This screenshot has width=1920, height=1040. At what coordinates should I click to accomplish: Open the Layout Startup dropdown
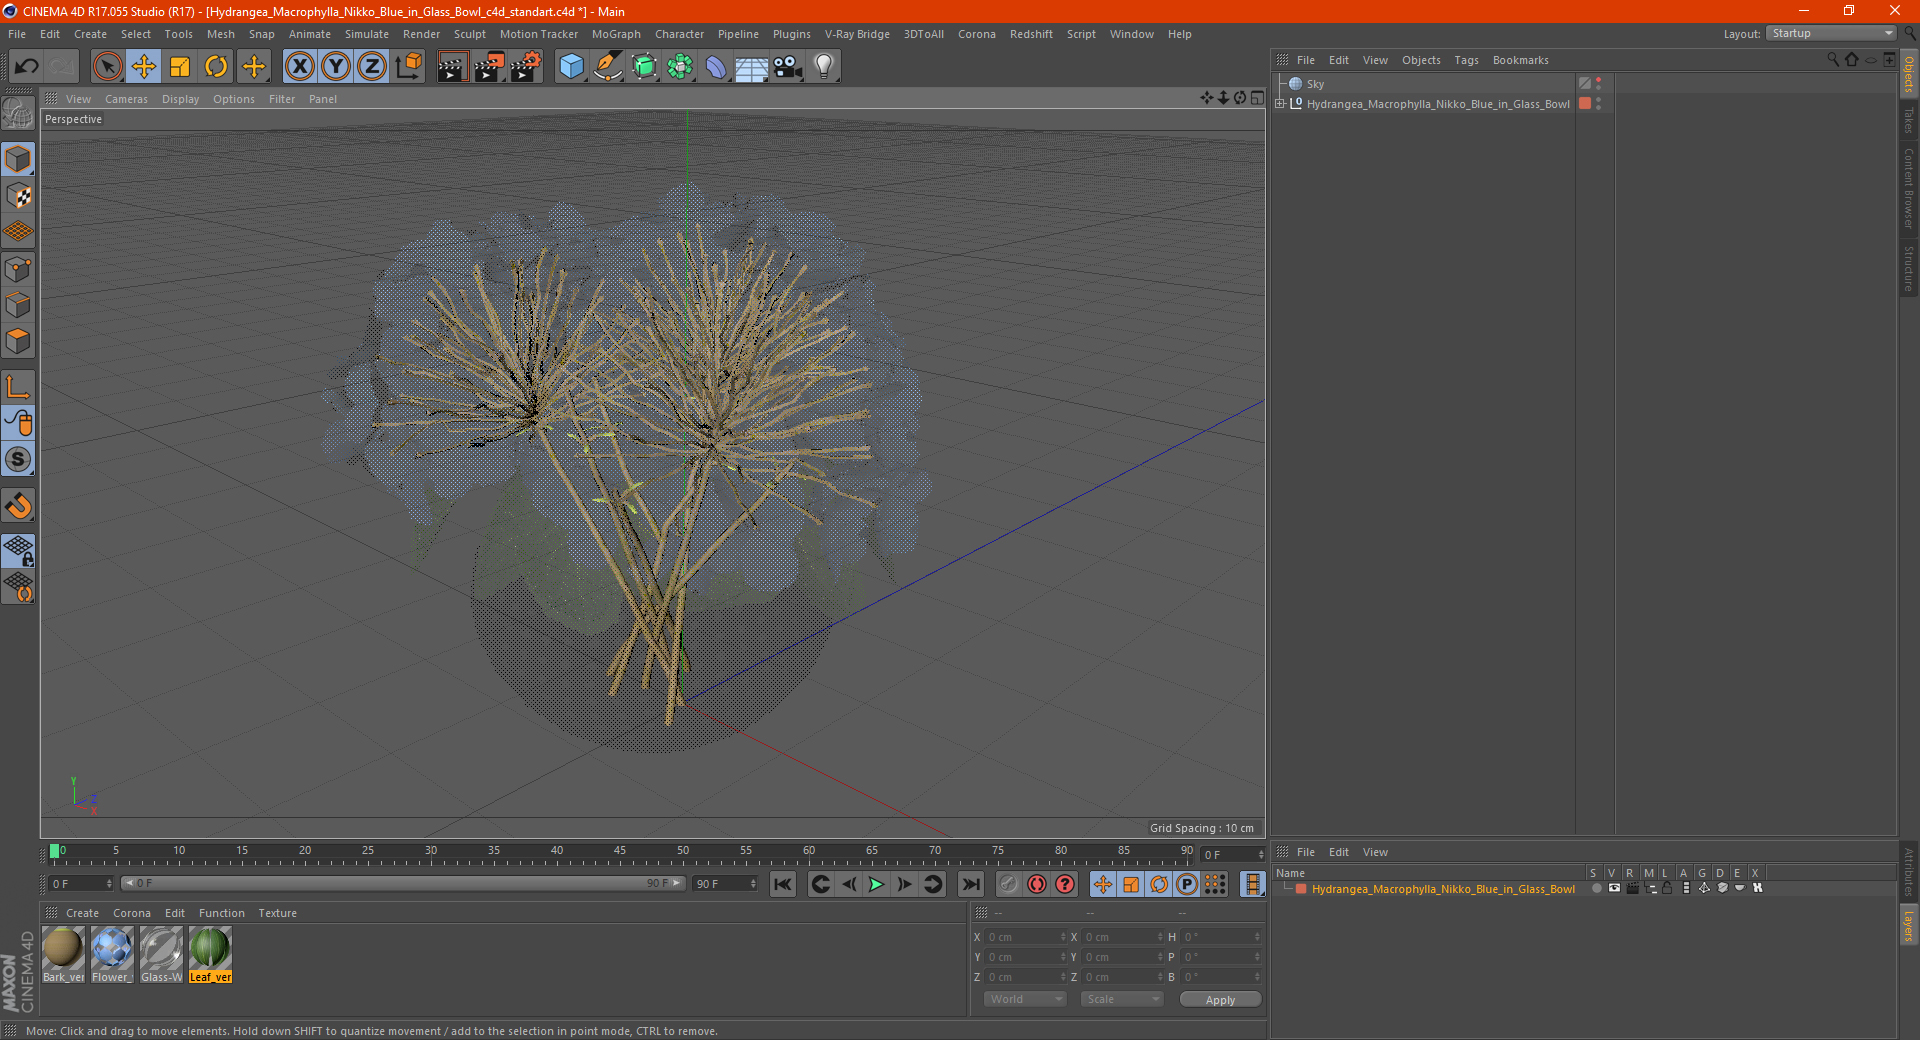(x=1831, y=33)
